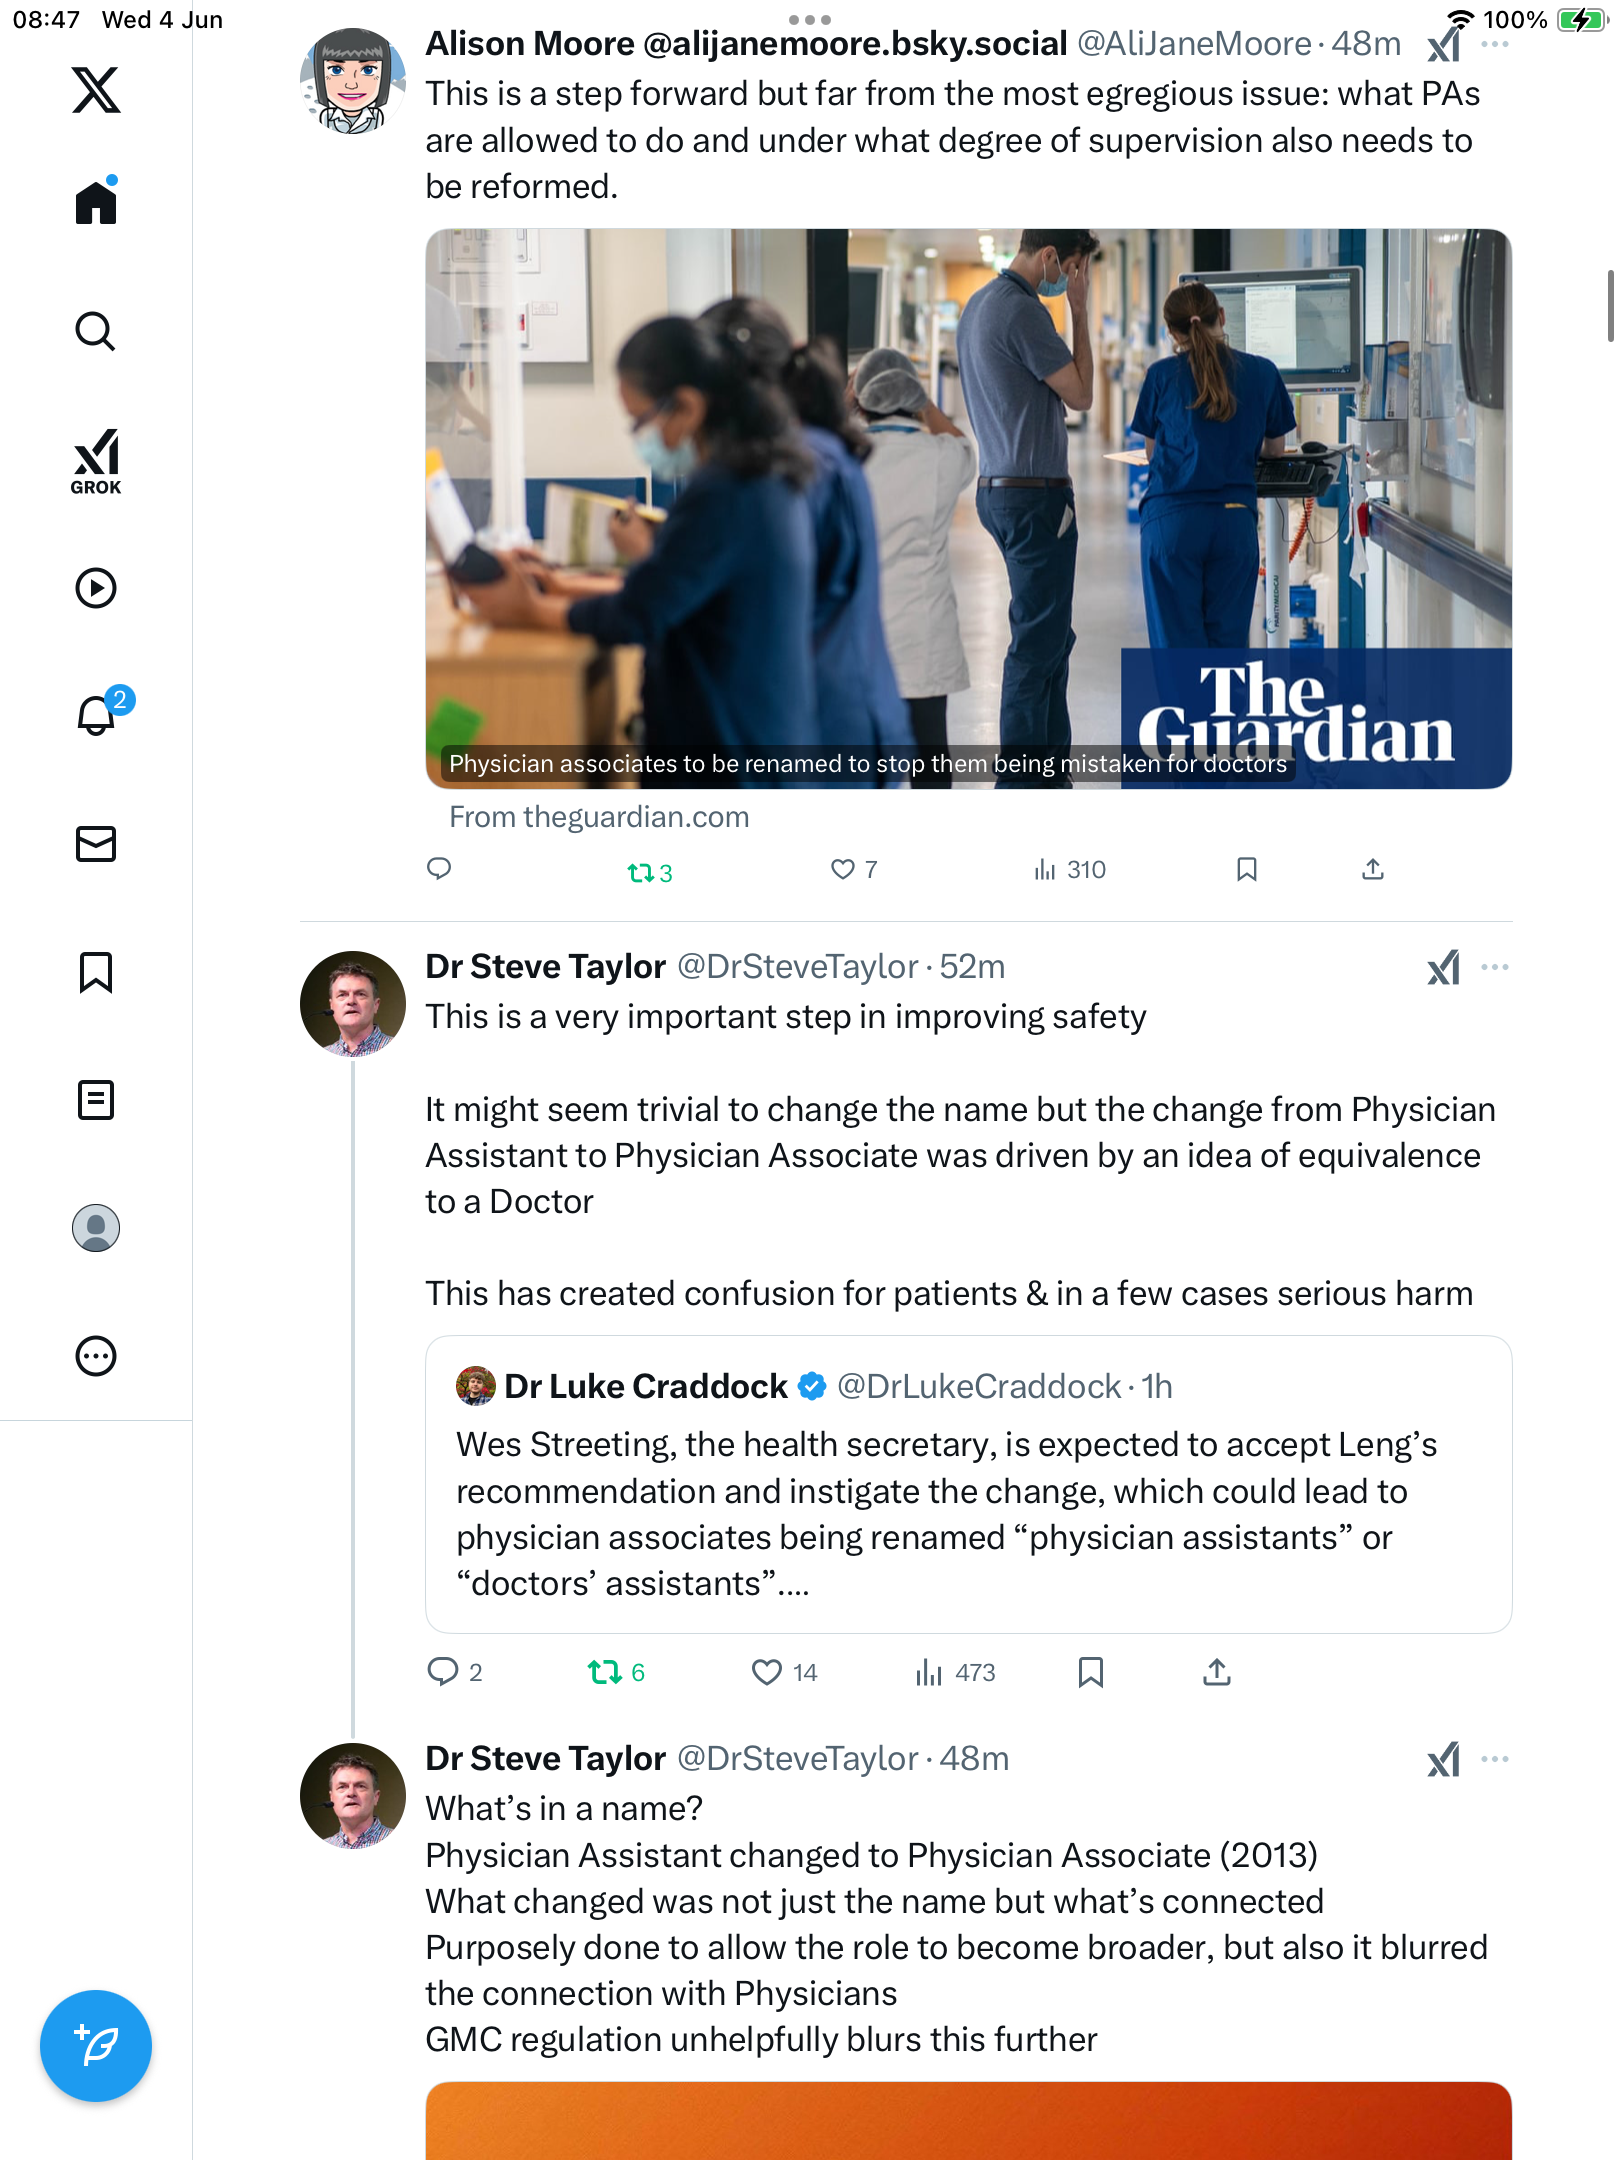The width and height of the screenshot is (1620, 2160).
Task: Open the Lists icon in sidebar
Action: click(x=96, y=1100)
